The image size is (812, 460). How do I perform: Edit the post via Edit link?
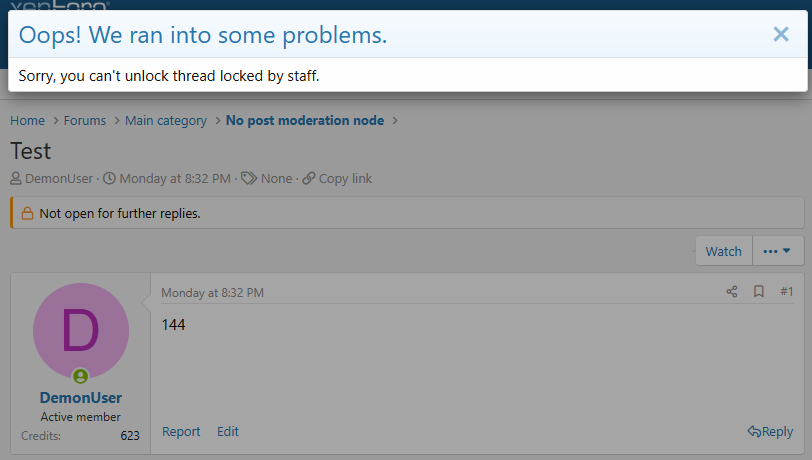click(228, 432)
